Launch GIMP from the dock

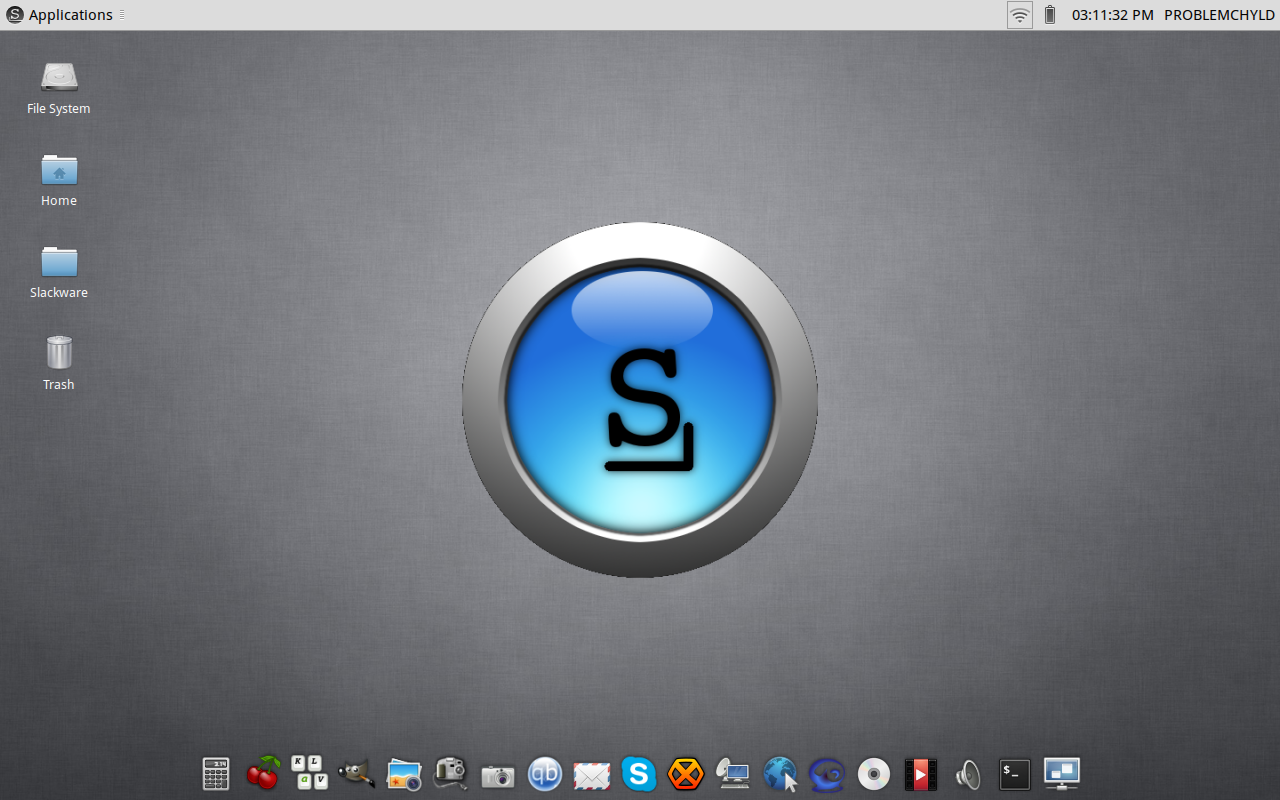357,773
